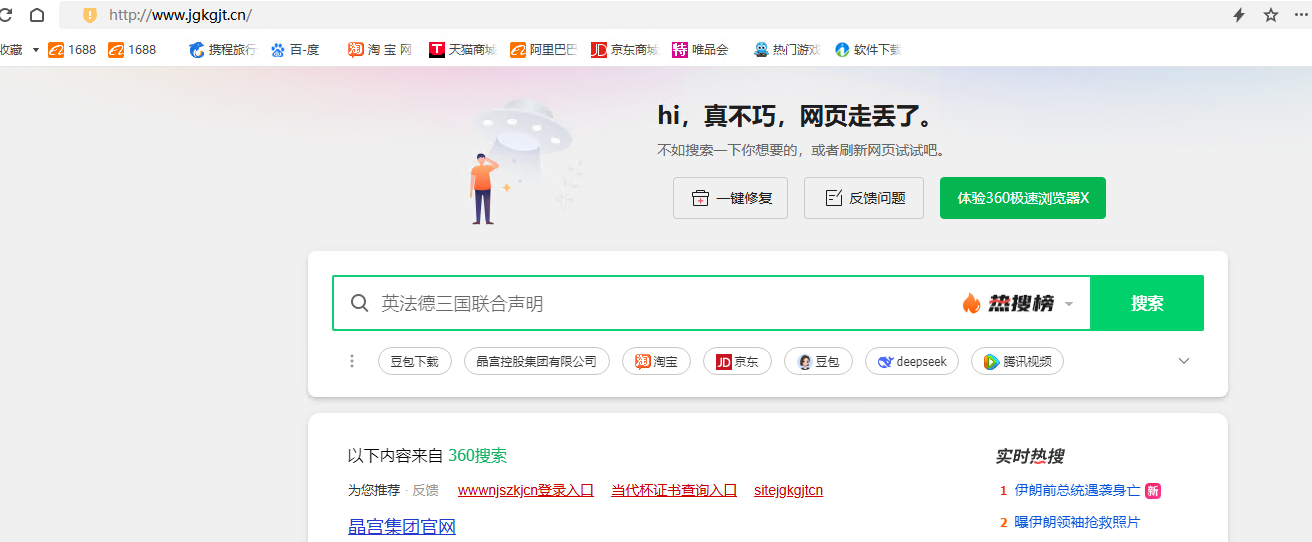Select the deepseek quick link chip
The image size is (1312, 542).
click(x=912, y=361)
